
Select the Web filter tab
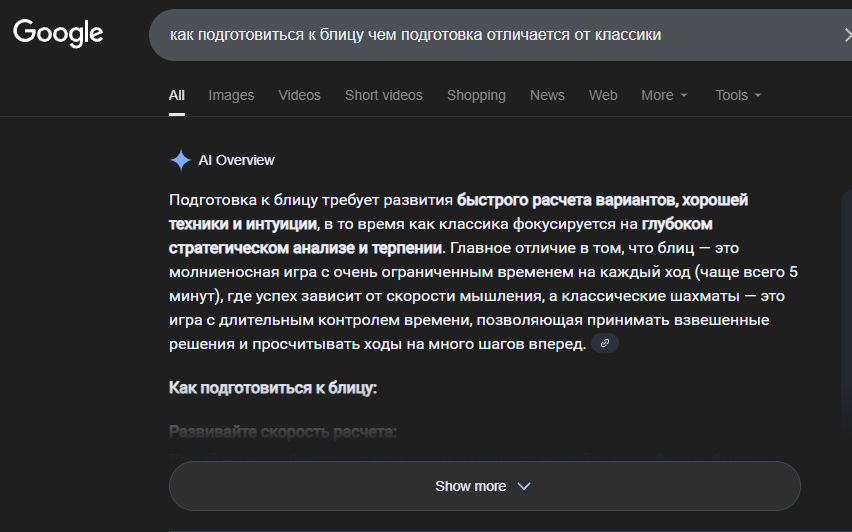(603, 95)
